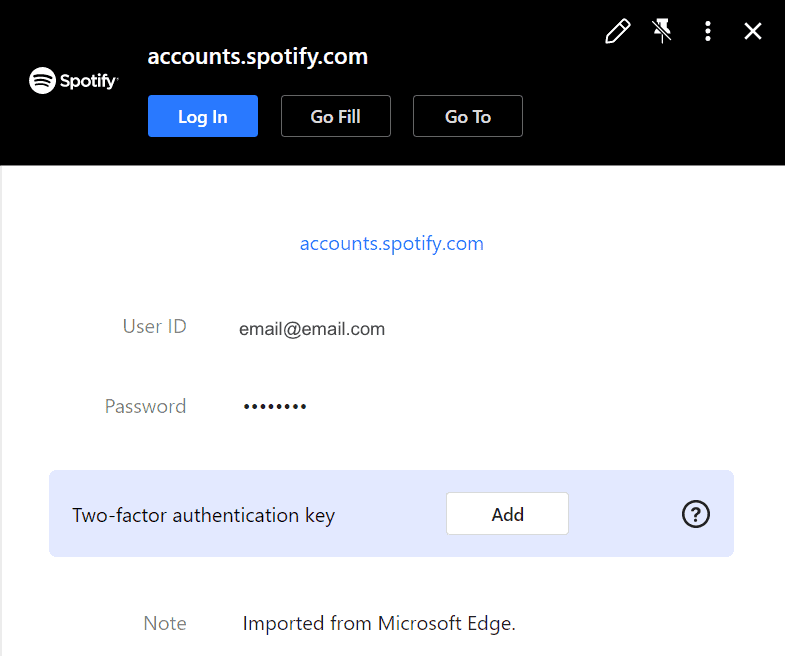Click the 'Note' label
The image size is (785, 656).
coord(165,623)
